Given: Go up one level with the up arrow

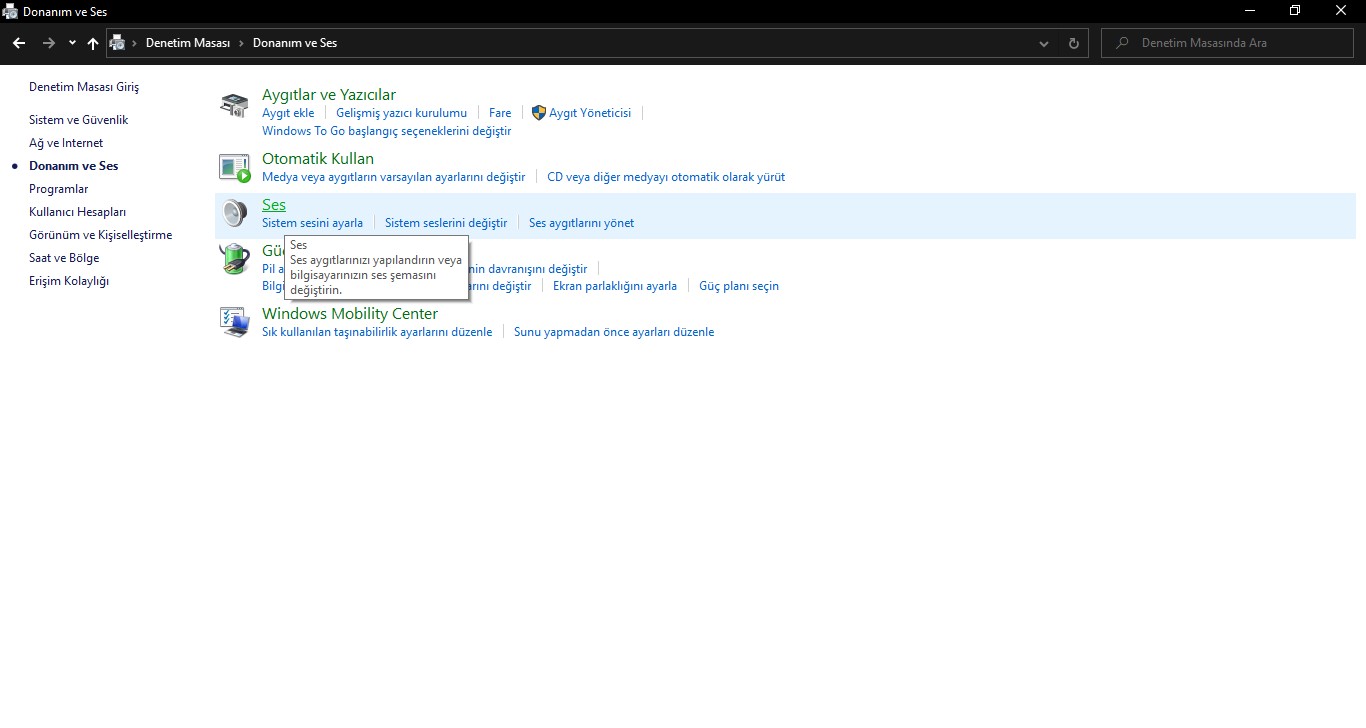Looking at the screenshot, I should click(93, 43).
